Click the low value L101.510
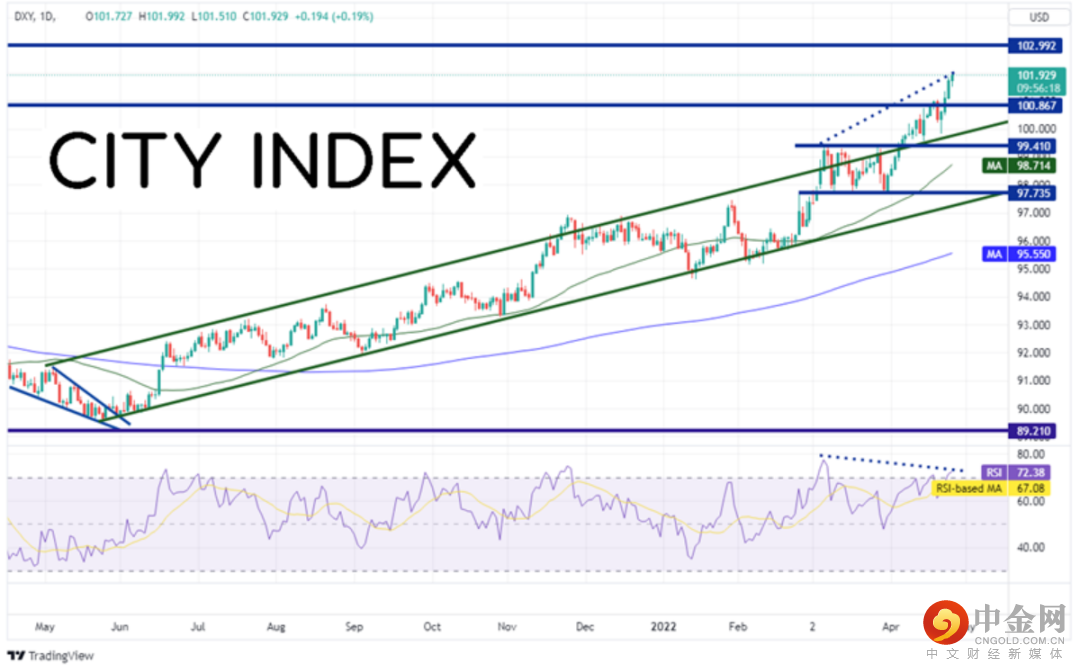 (x=214, y=16)
